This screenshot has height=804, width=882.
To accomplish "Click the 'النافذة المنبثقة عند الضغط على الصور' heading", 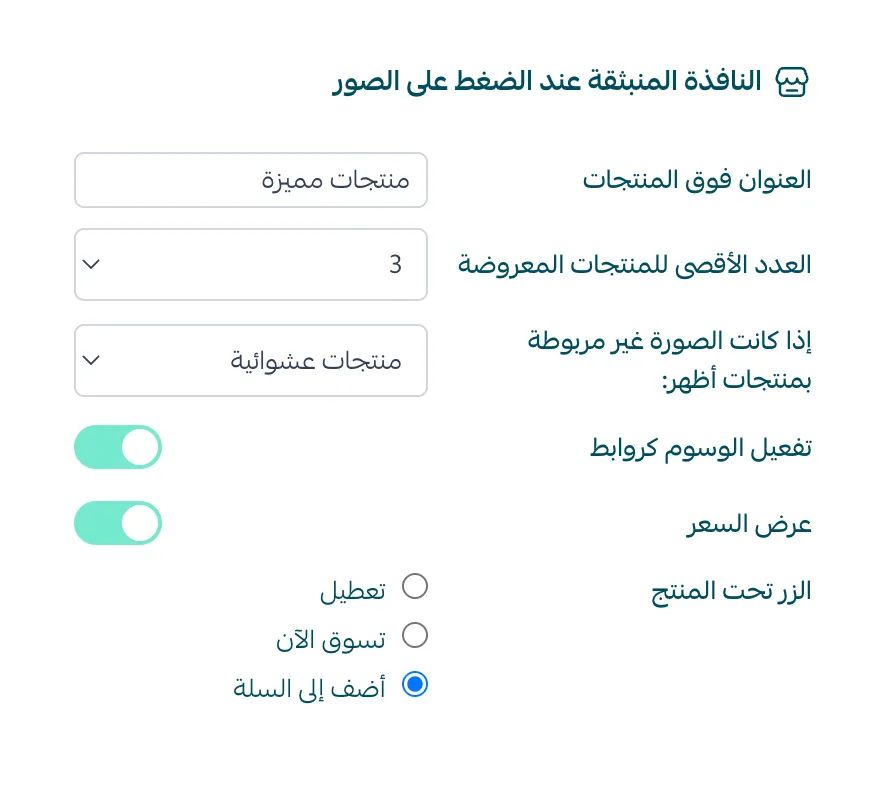I will [547, 82].
